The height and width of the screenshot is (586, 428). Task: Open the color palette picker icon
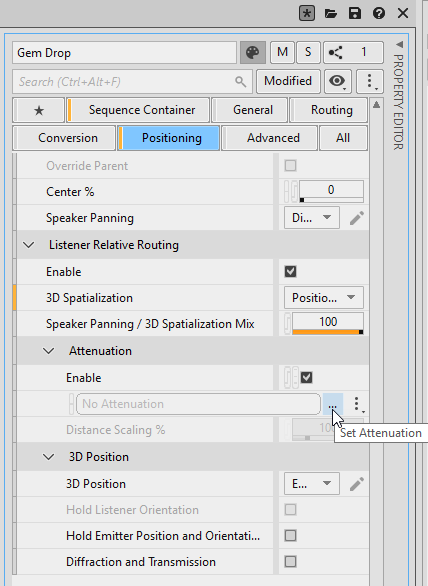click(x=253, y=52)
